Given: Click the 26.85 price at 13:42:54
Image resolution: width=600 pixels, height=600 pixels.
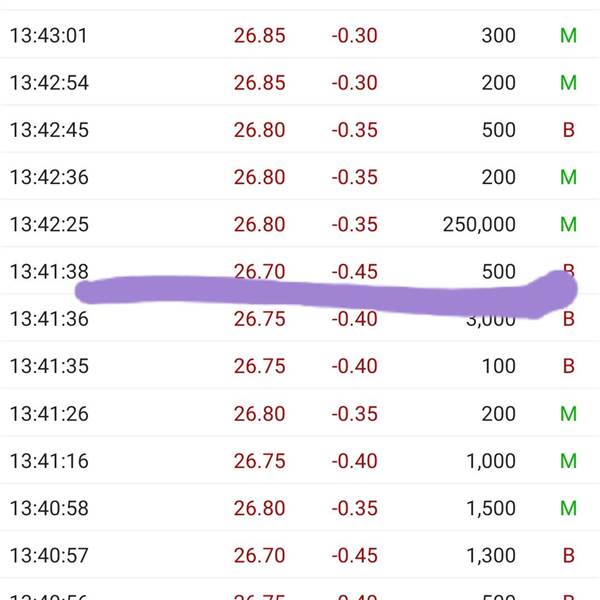Looking at the screenshot, I should click(259, 83).
